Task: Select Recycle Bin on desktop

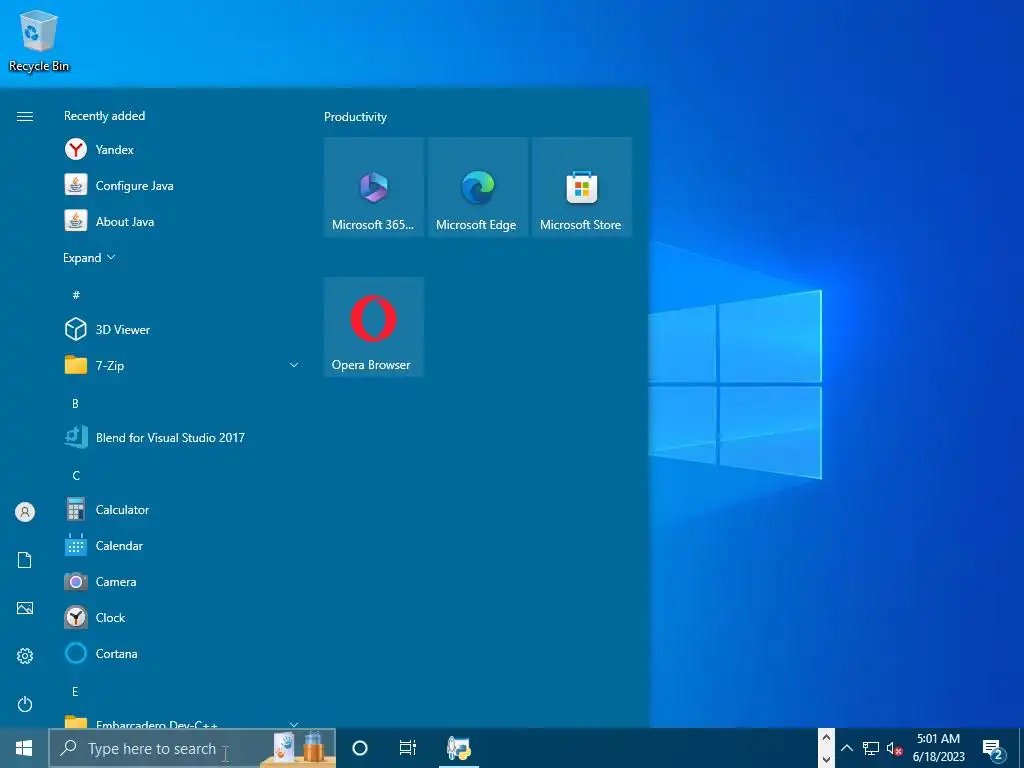Action: pyautogui.click(x=39, y=40)
